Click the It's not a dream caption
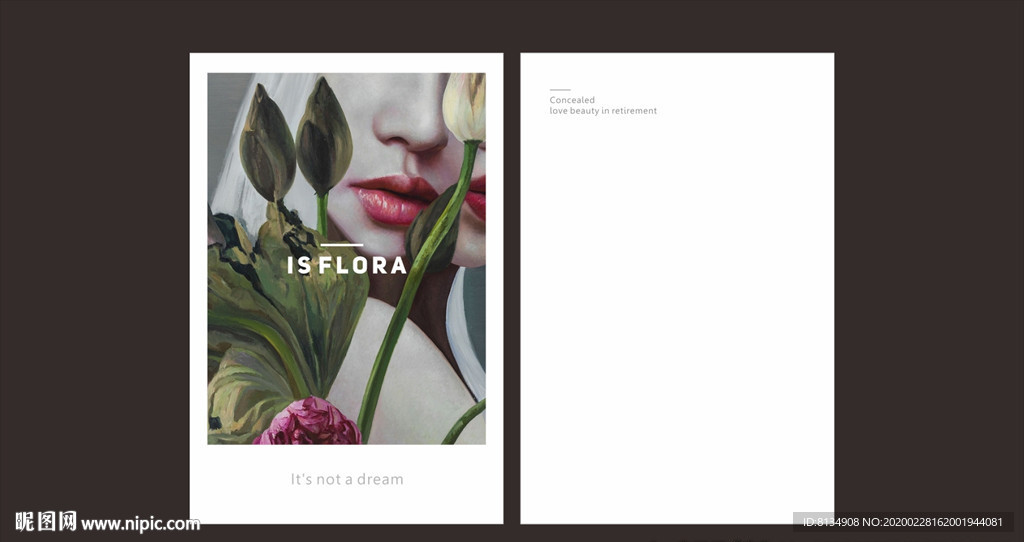The image size is (1024, 542). (x=347, y=479)
